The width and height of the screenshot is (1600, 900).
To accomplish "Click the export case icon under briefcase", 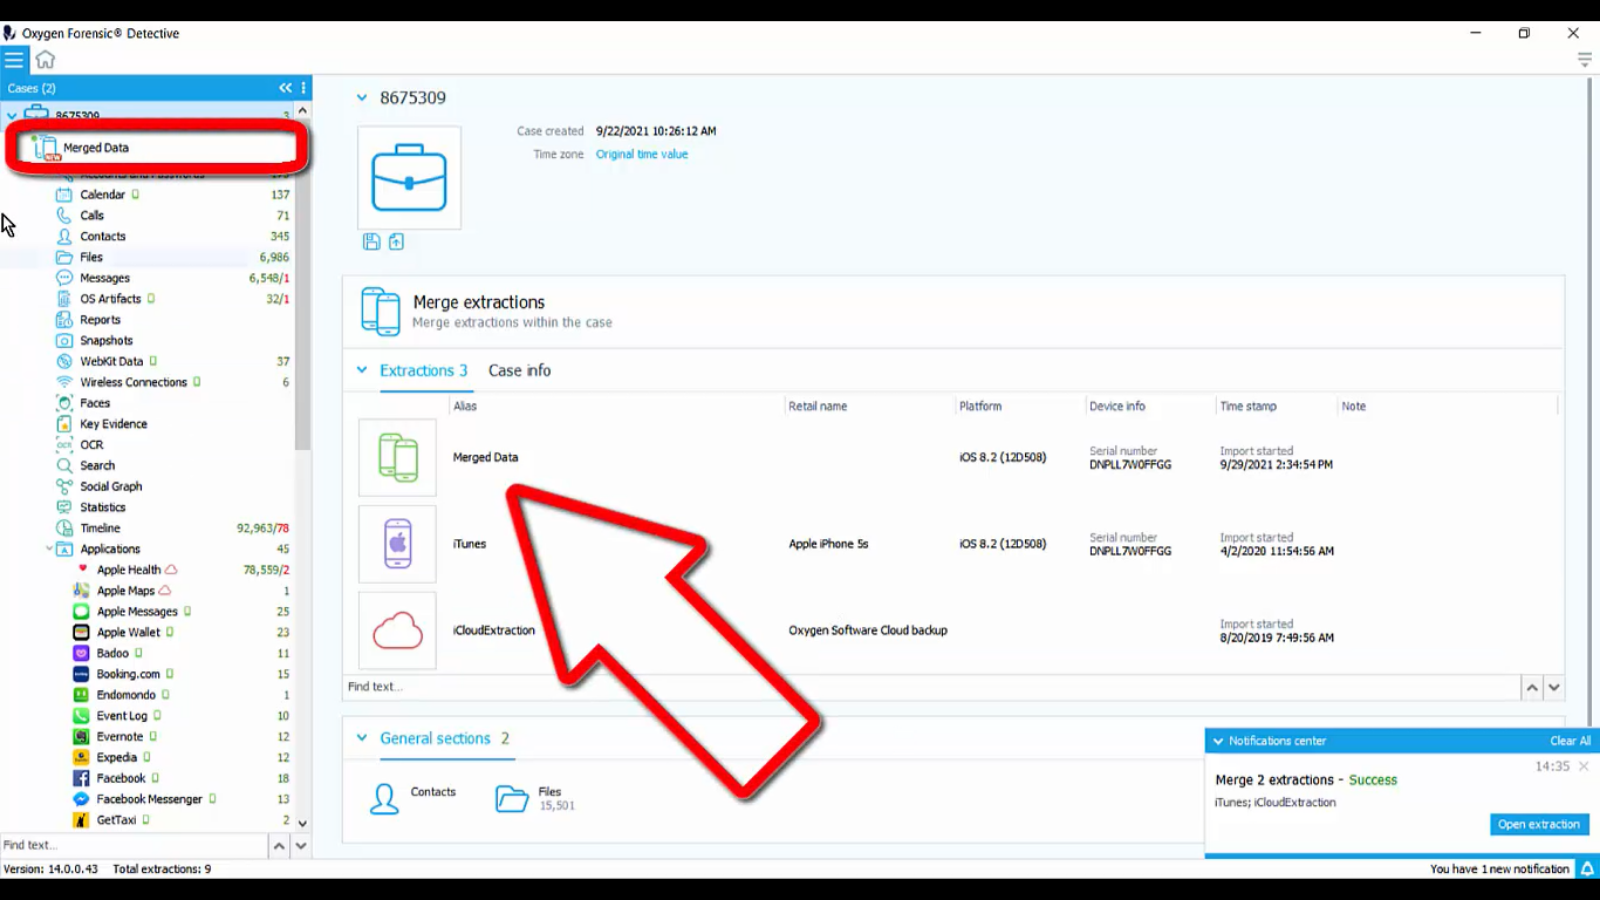I will (x=396, y=242).
